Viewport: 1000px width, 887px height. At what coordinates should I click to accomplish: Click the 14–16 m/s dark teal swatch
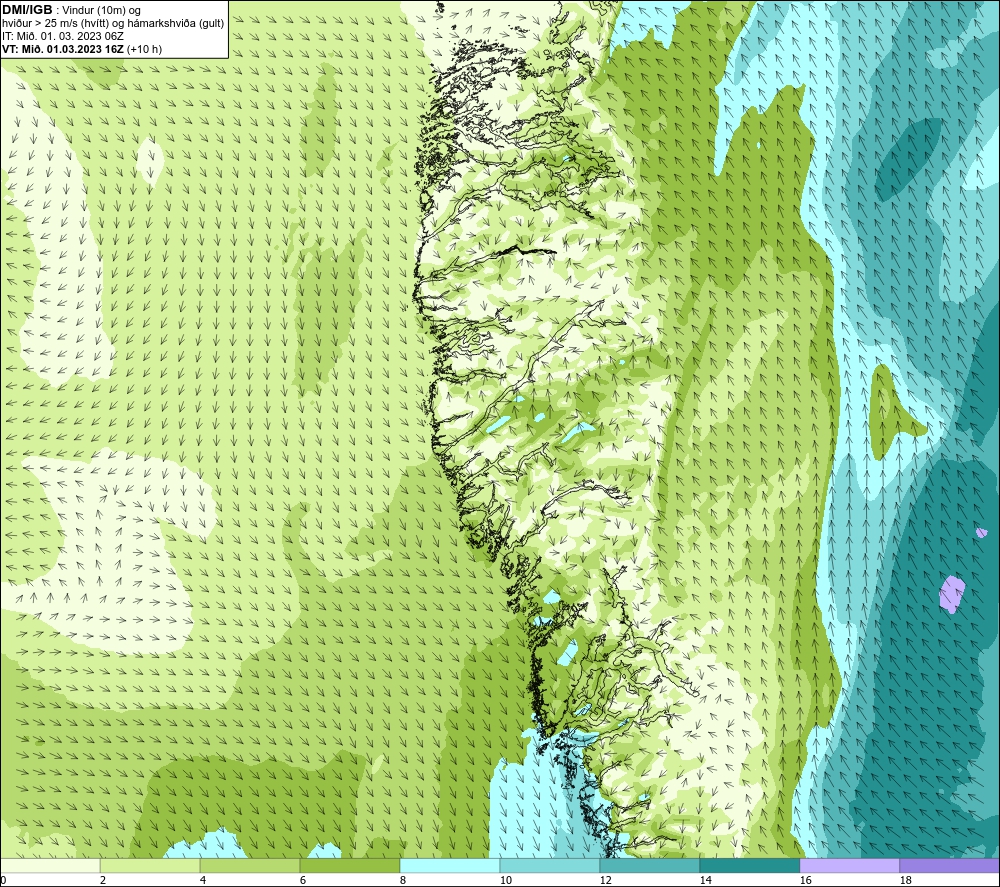tap(749, 866)
